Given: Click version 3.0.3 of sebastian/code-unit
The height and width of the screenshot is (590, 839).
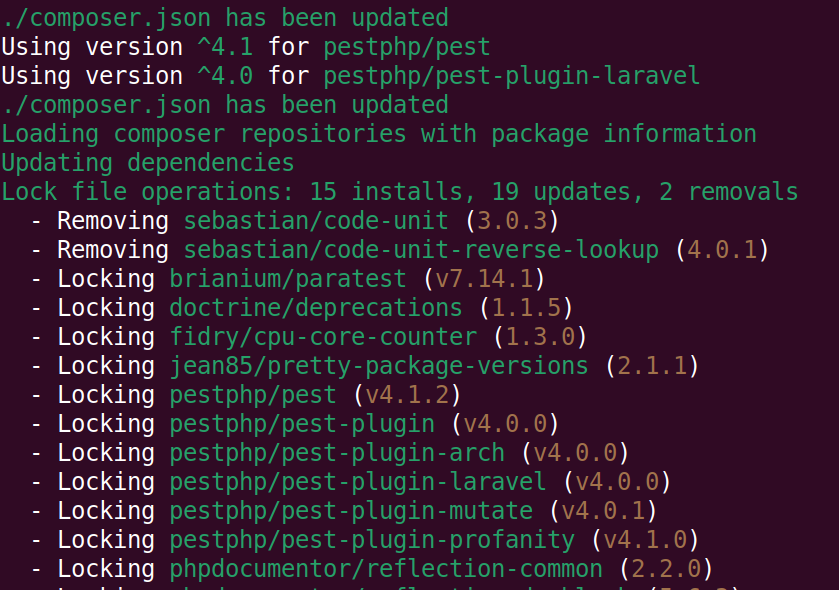Looking at the screenshot, I should (512, 221).
